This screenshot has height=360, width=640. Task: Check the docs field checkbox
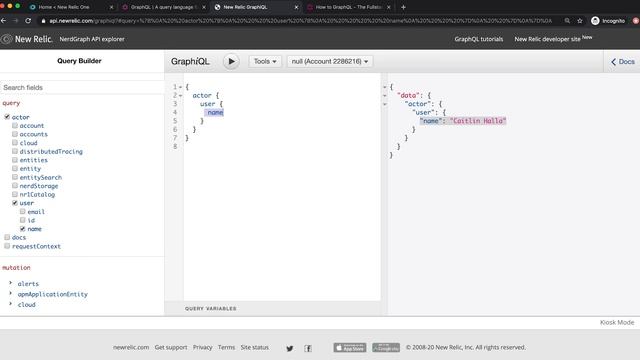coord(7,237)
